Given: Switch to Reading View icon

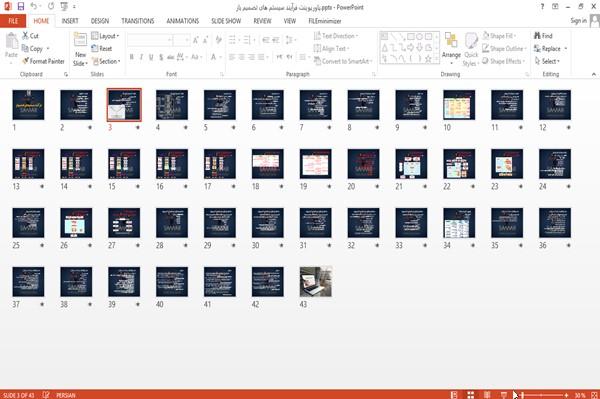Looking at the screenshot, I should 487,395.
